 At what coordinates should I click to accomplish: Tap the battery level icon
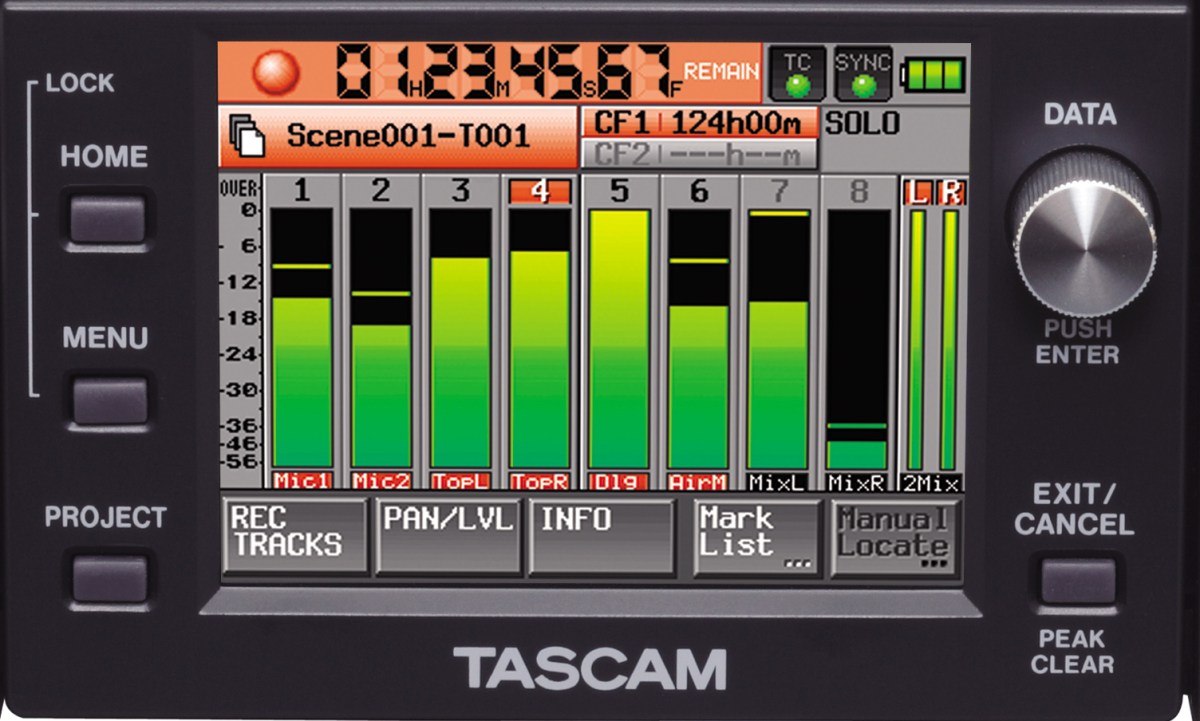pos(933,75)
